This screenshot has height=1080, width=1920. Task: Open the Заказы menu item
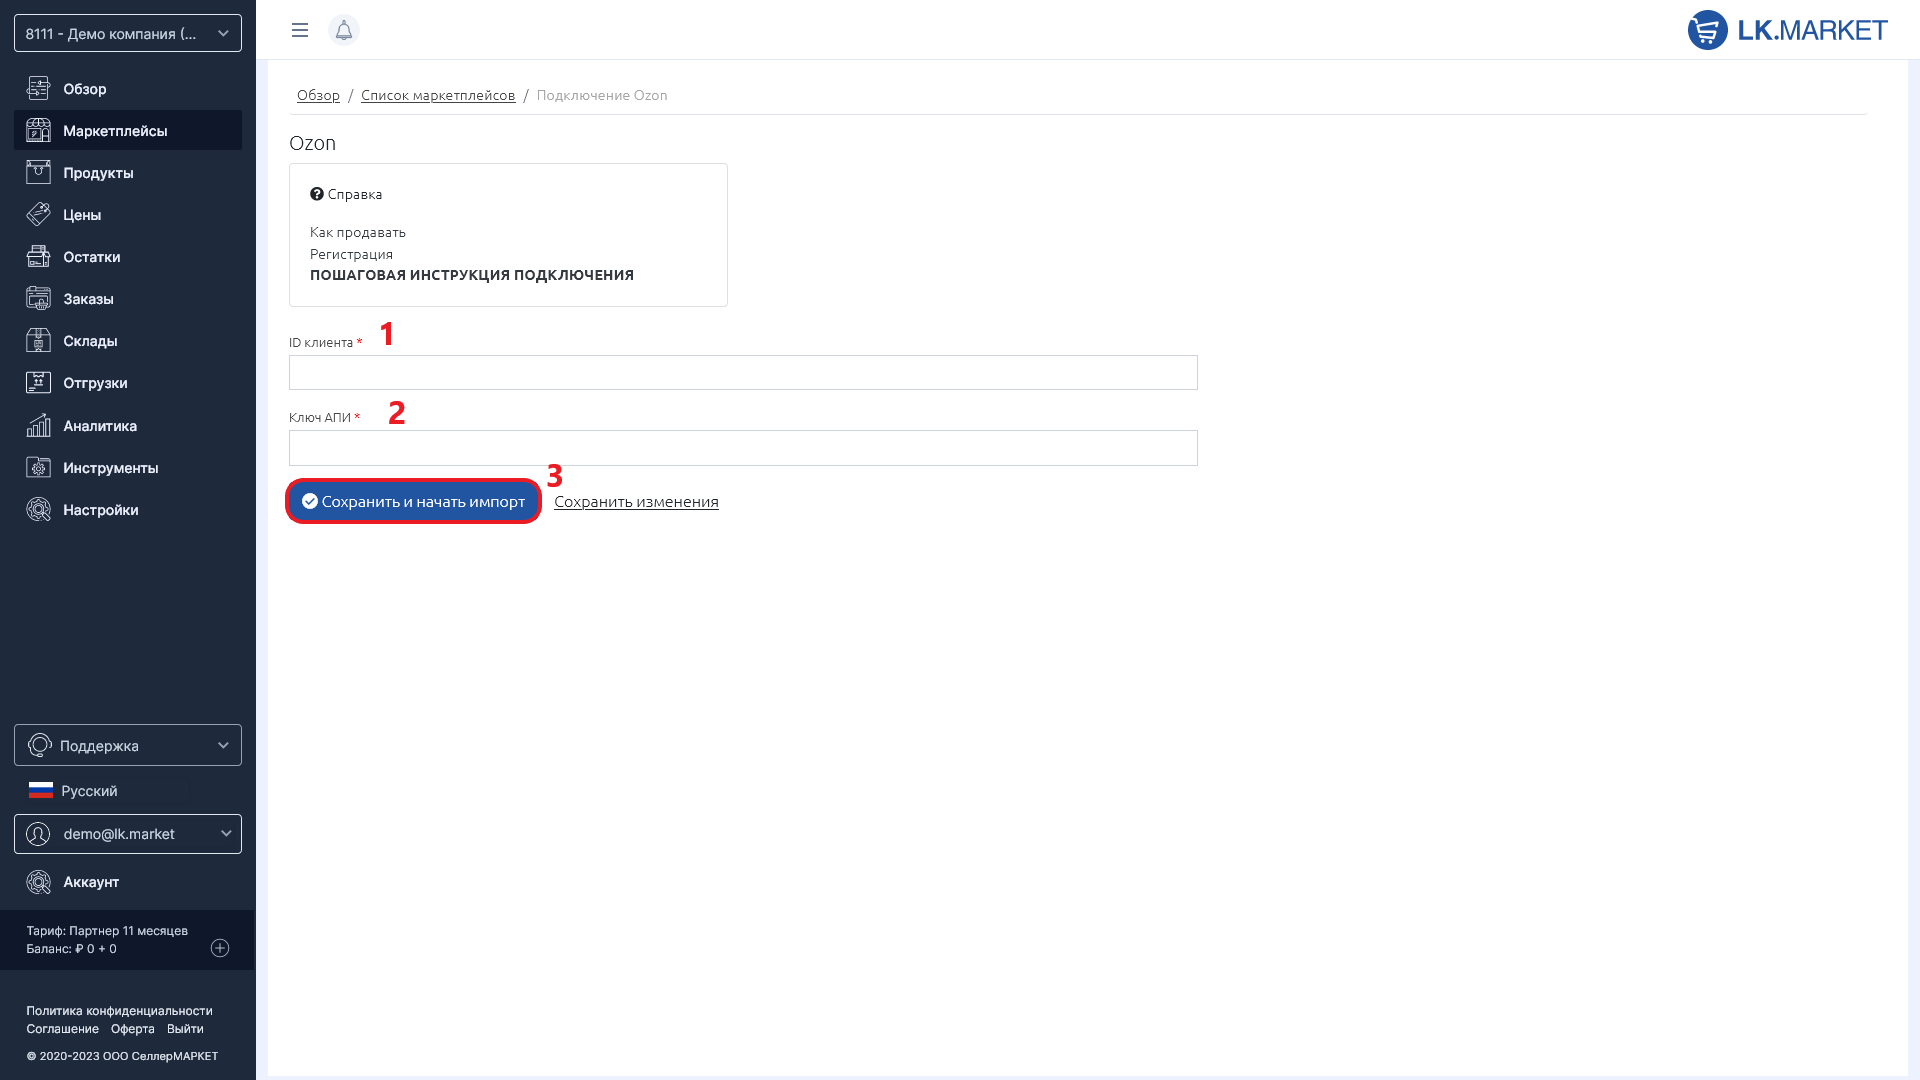[88, 299]
